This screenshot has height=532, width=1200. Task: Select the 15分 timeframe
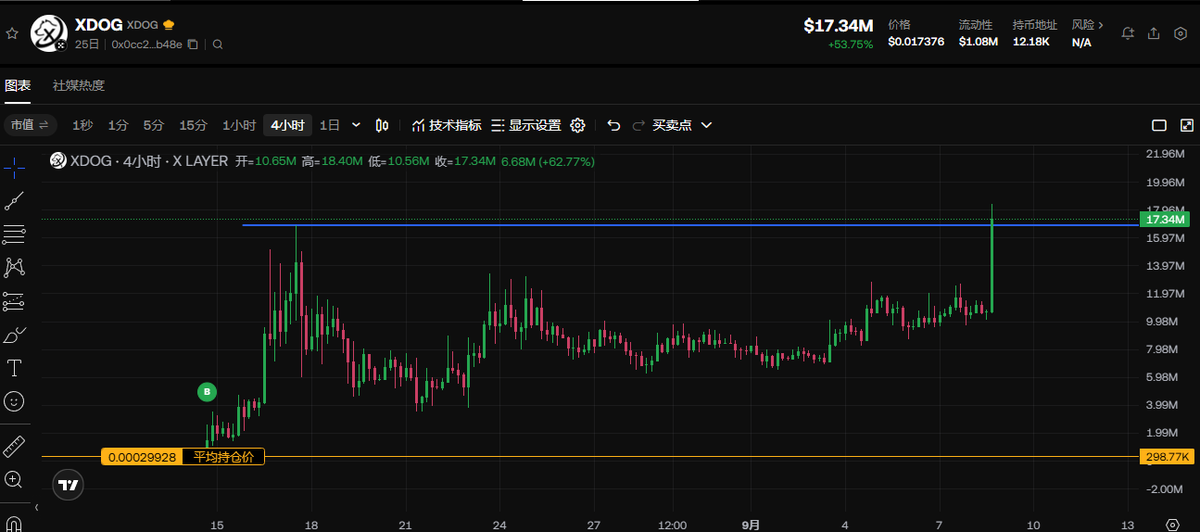click(193, 125)
